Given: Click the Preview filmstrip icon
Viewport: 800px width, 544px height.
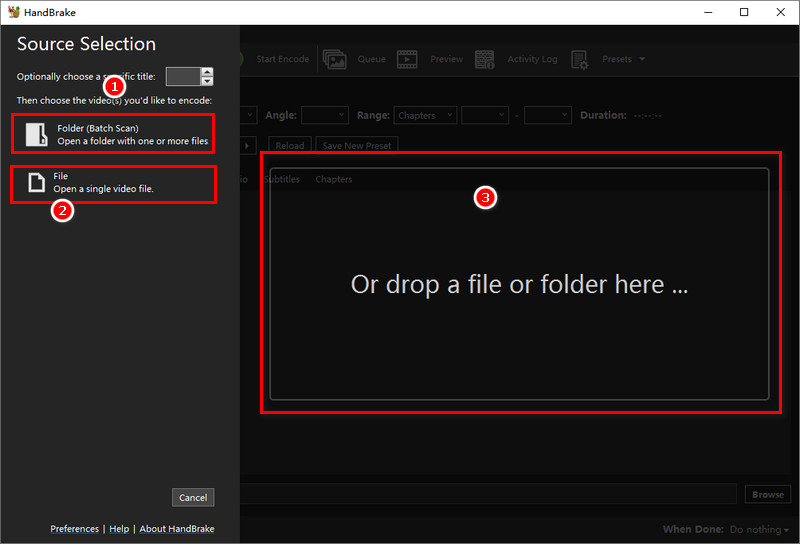Looking at the screenshot, I should pos(407,59).
